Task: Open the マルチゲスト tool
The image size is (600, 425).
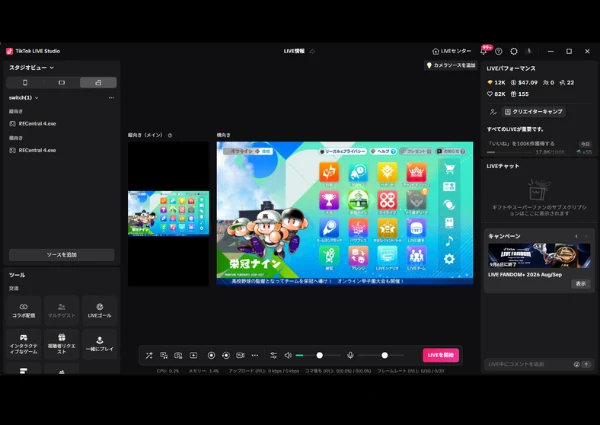Action: pos(62,311)
